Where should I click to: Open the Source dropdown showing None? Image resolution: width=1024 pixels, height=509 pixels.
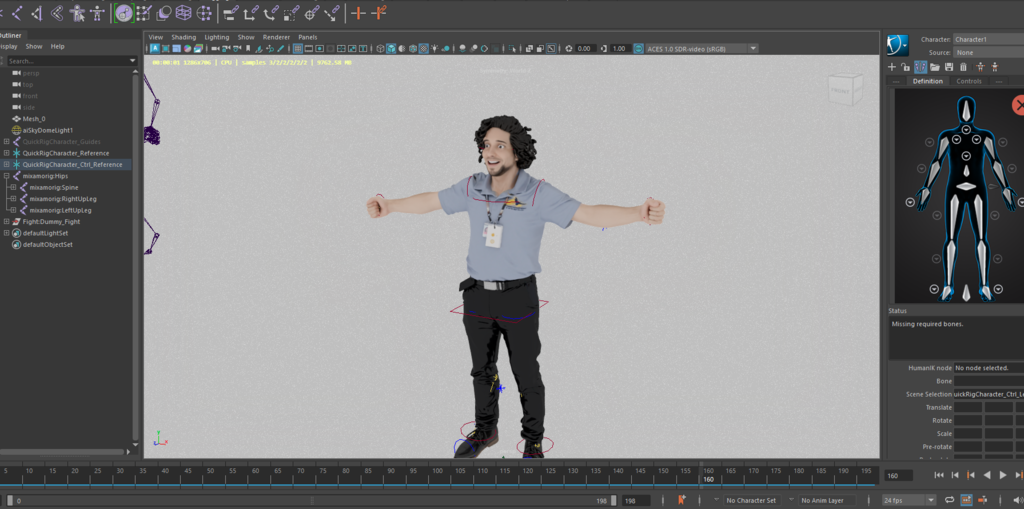coord(989,52)
